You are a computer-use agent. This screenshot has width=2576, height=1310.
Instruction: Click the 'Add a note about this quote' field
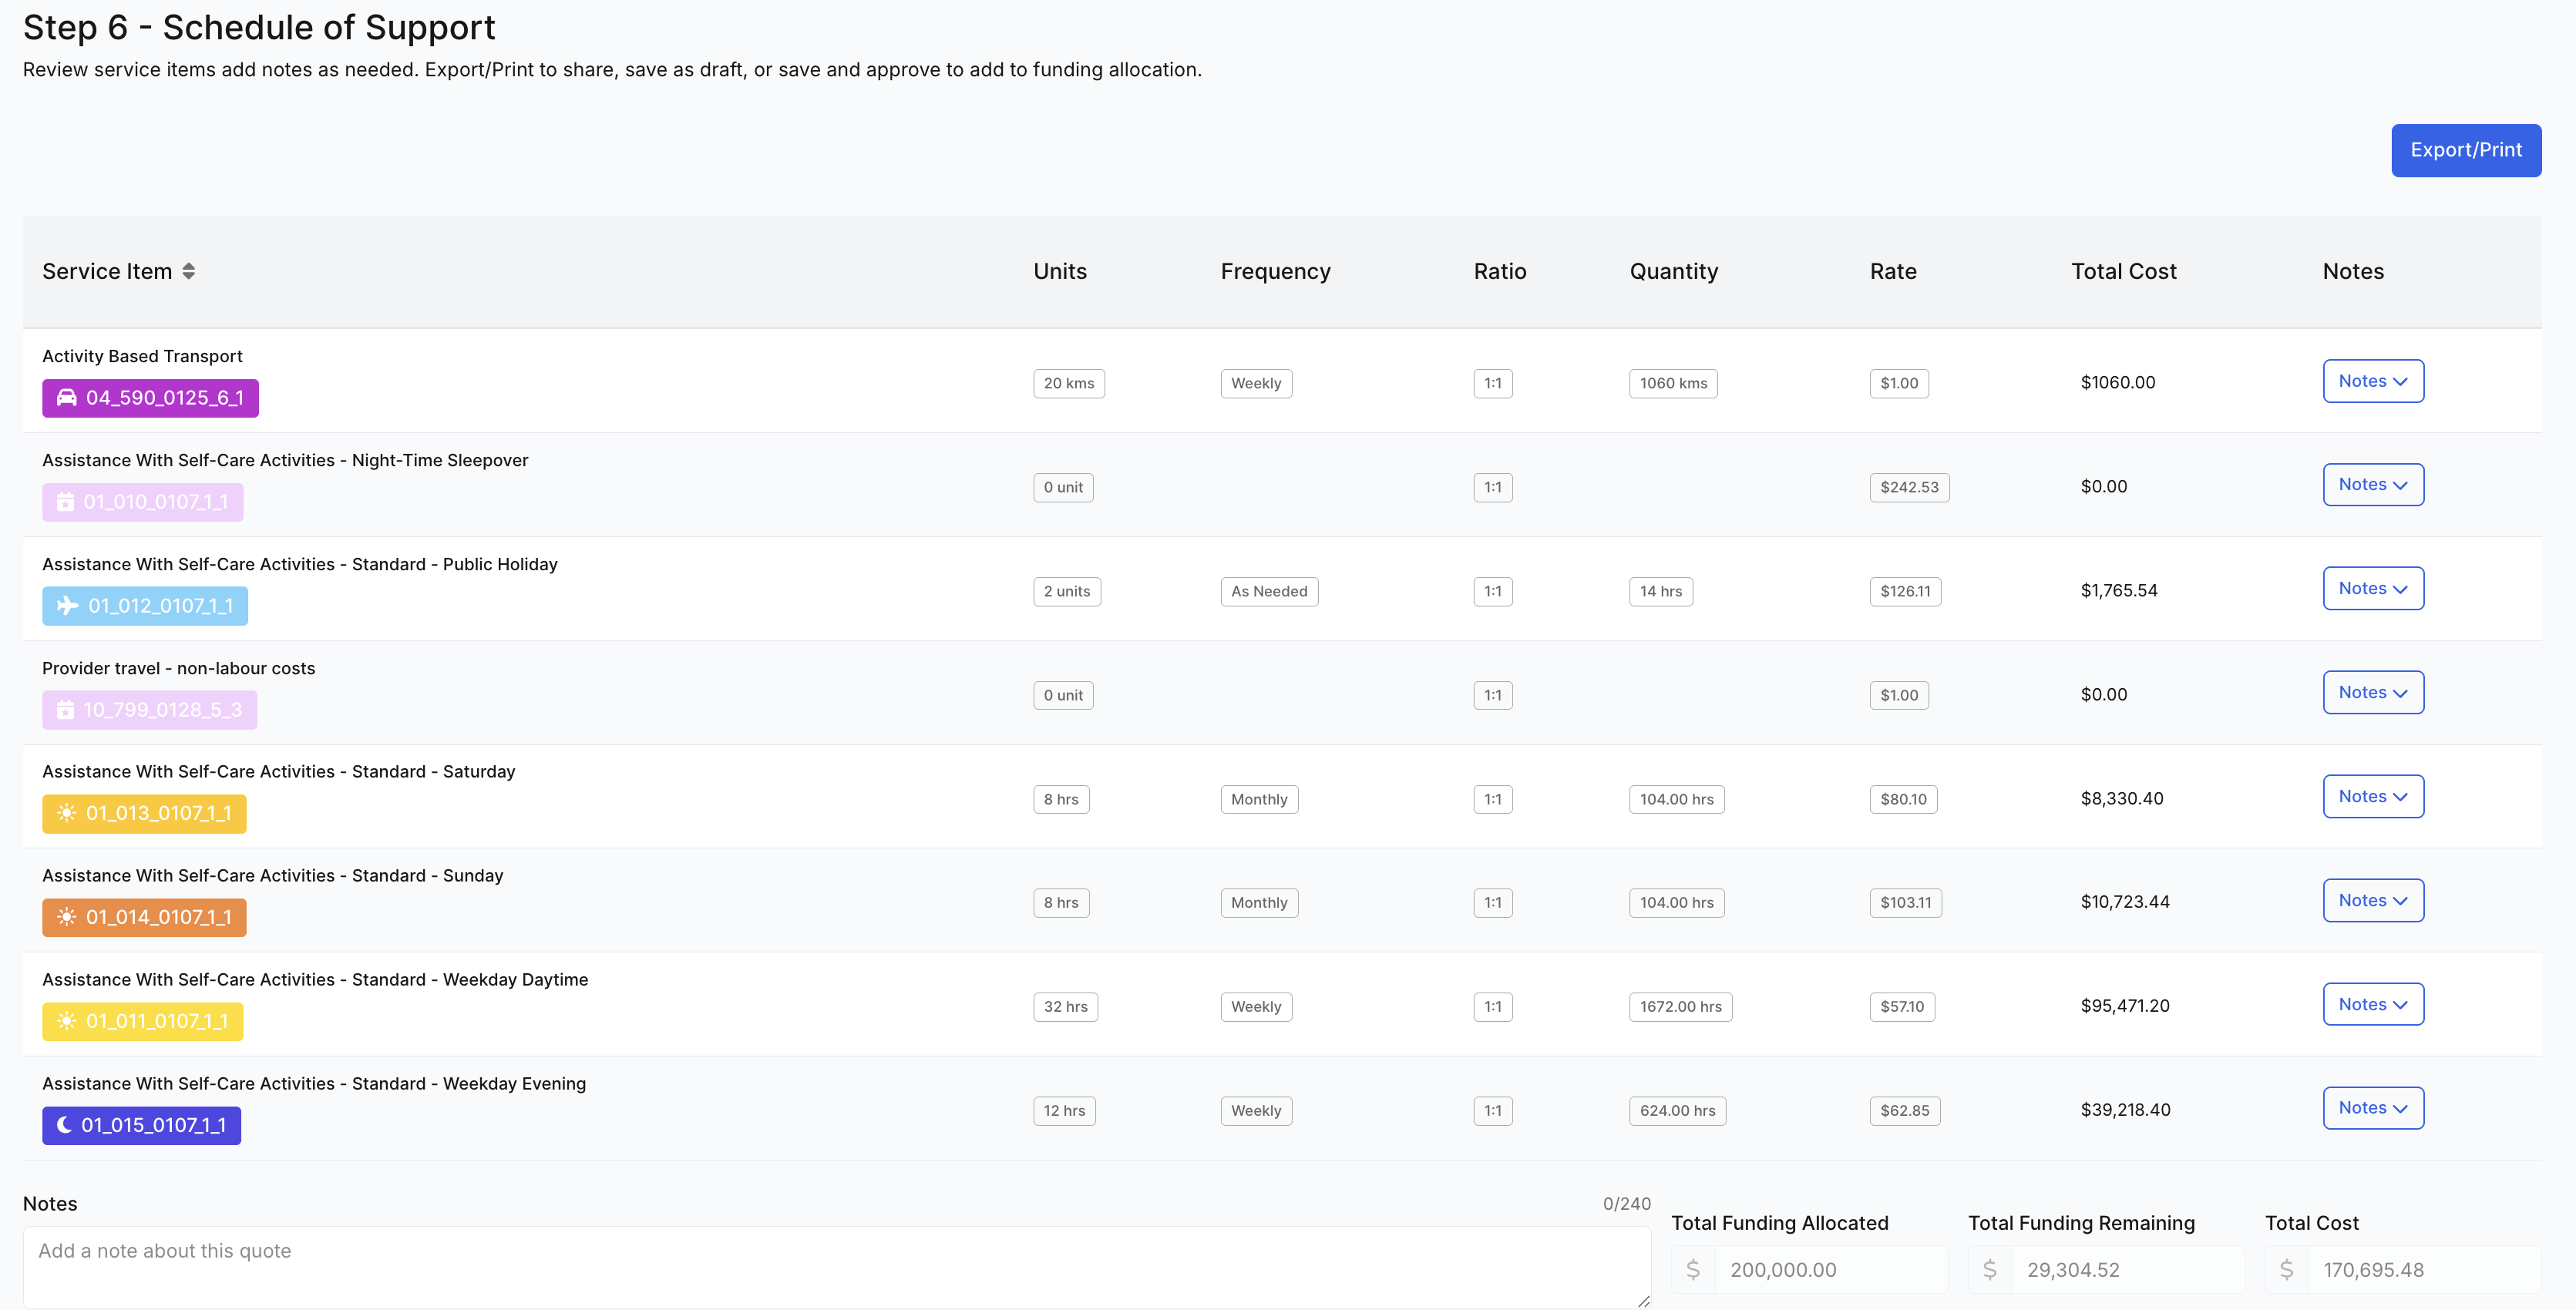(836, 1267)
